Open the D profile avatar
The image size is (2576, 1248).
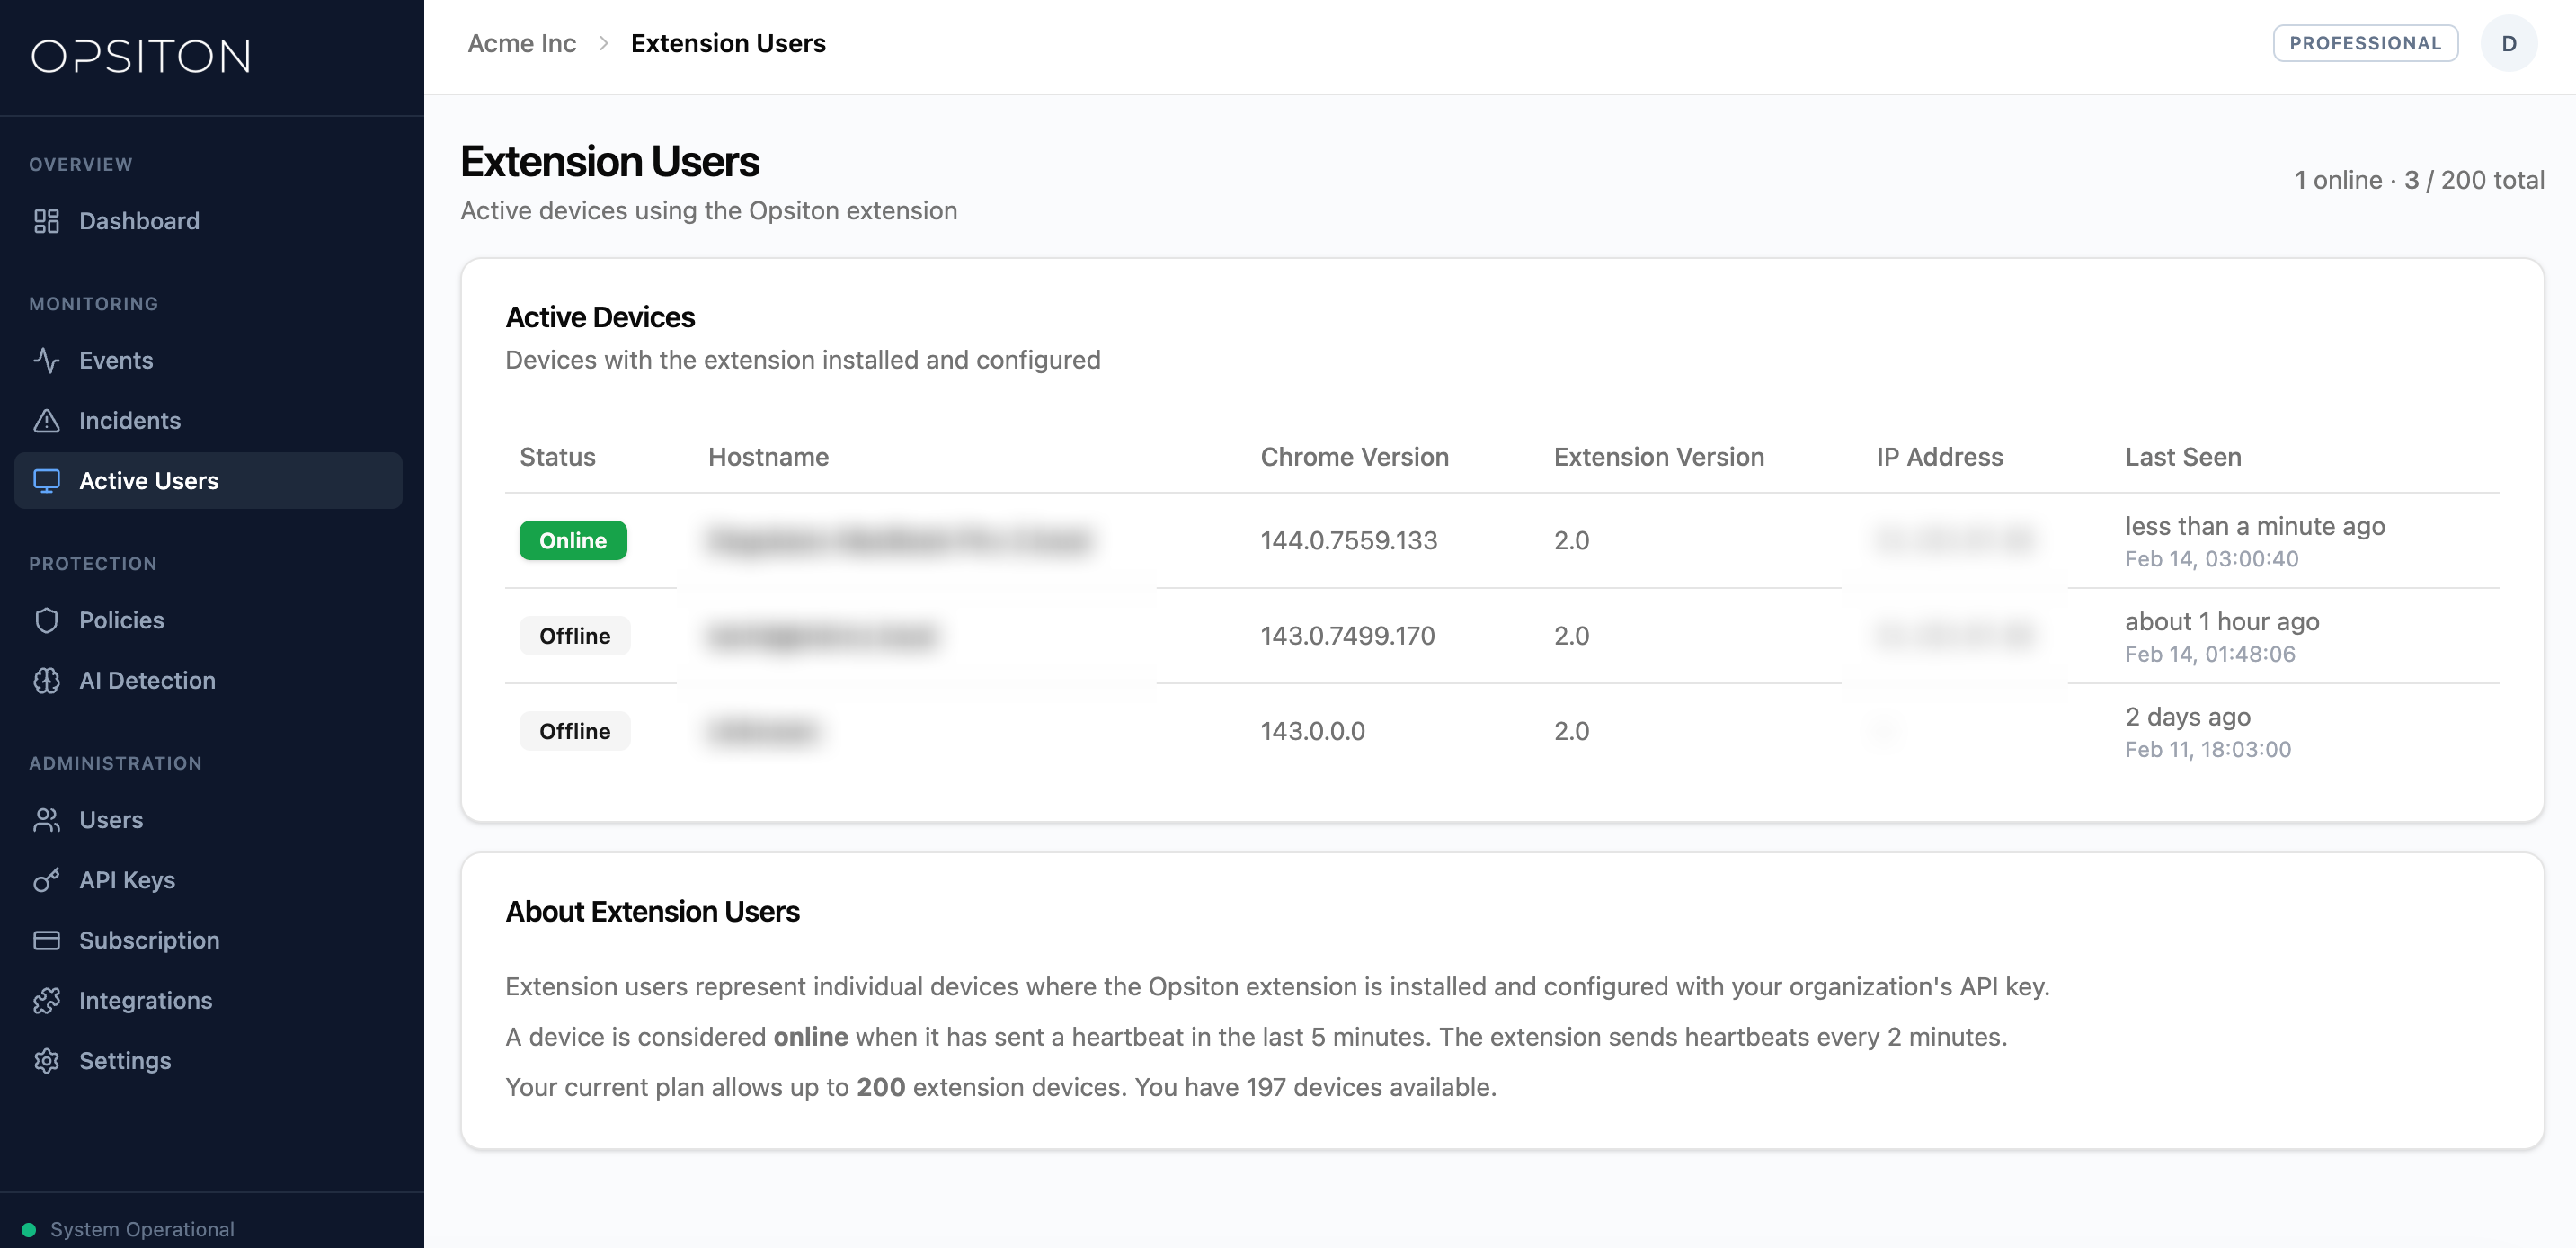(2508, 43)
